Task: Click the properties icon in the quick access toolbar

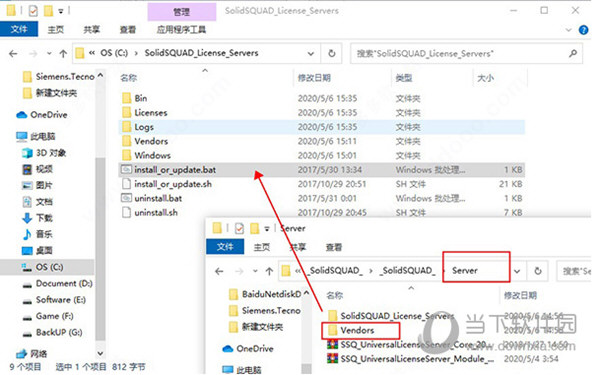Action: (x=33, y=11)
